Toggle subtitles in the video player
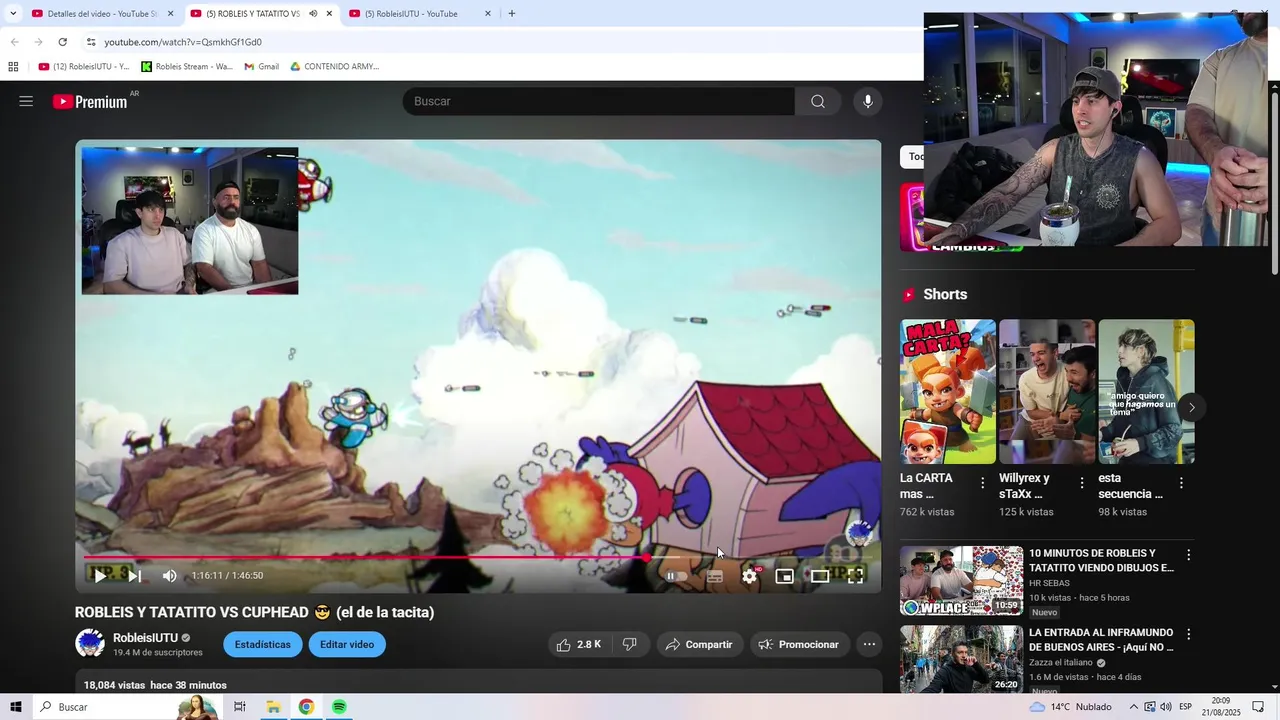Viewport: 1280px width, 720px height. (x=714, y=576)
